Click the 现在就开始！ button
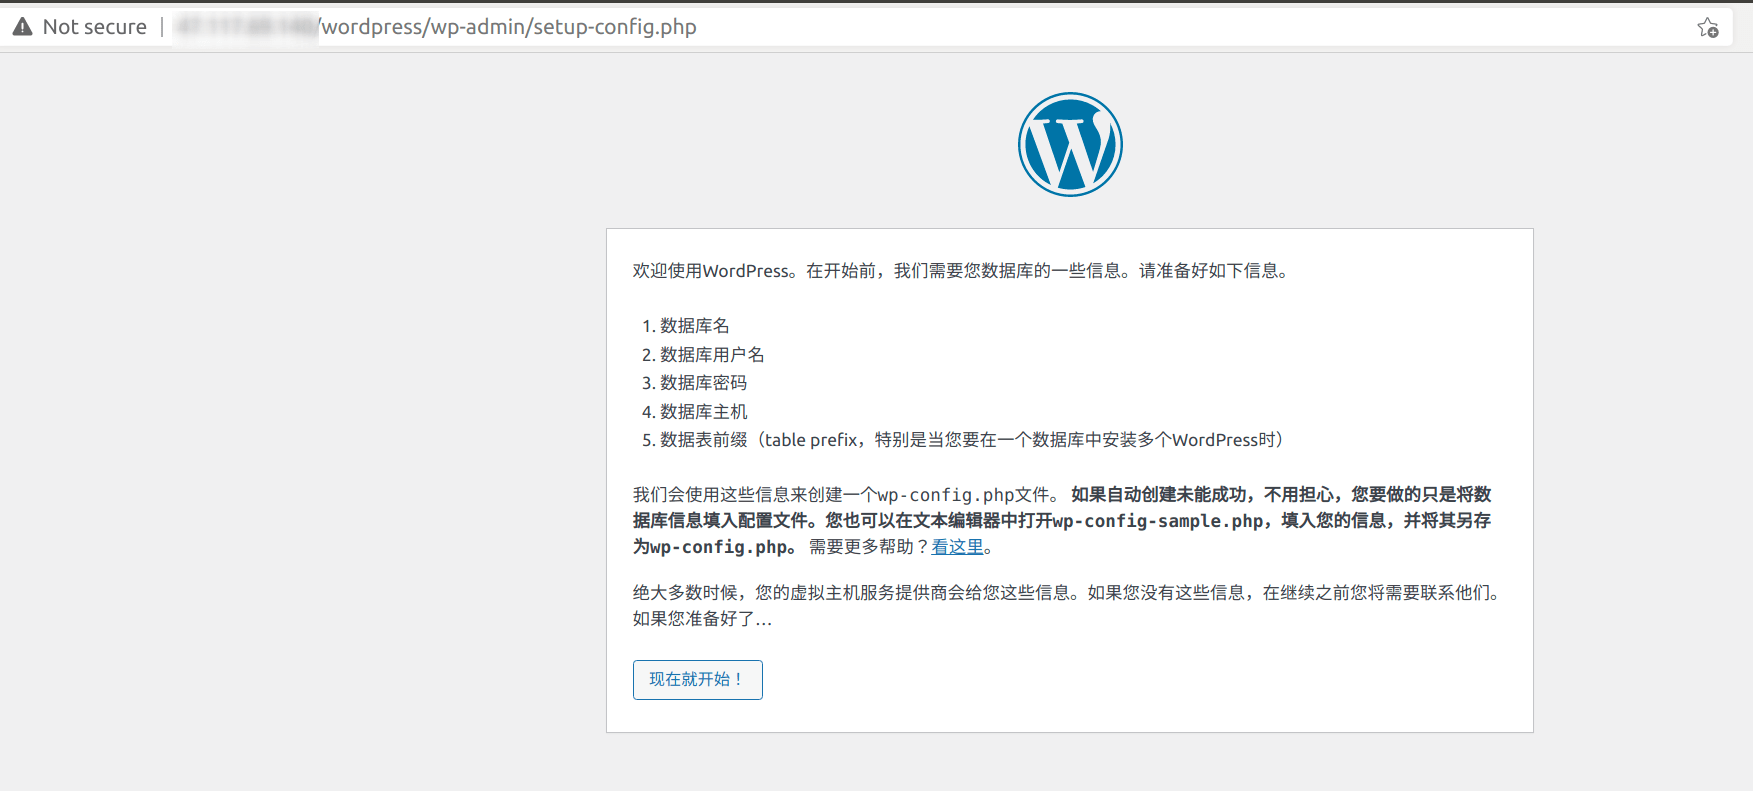This screenshot has width=1753, height=791. pyautogui.click(x=697, y=680)
